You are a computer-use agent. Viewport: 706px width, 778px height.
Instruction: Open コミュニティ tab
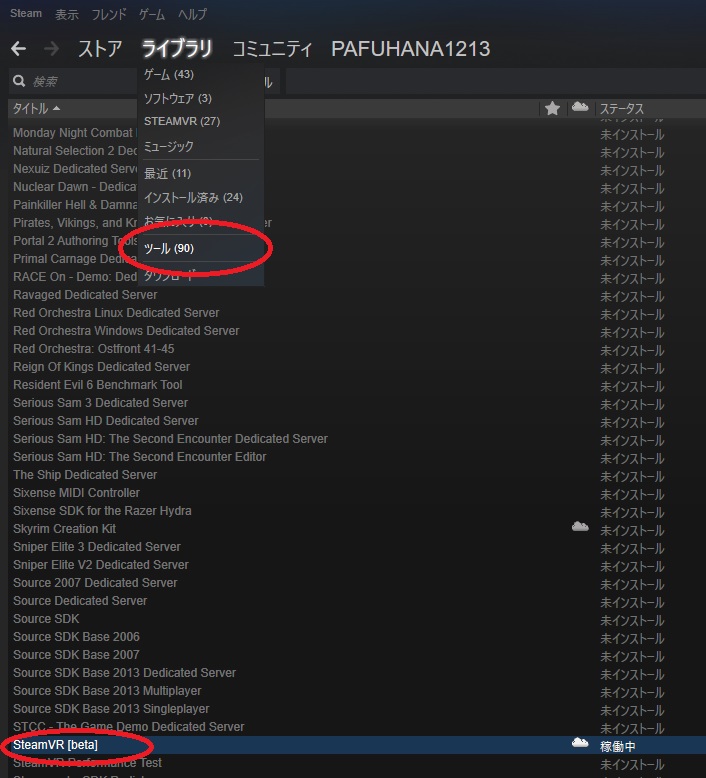pos(272,49)
